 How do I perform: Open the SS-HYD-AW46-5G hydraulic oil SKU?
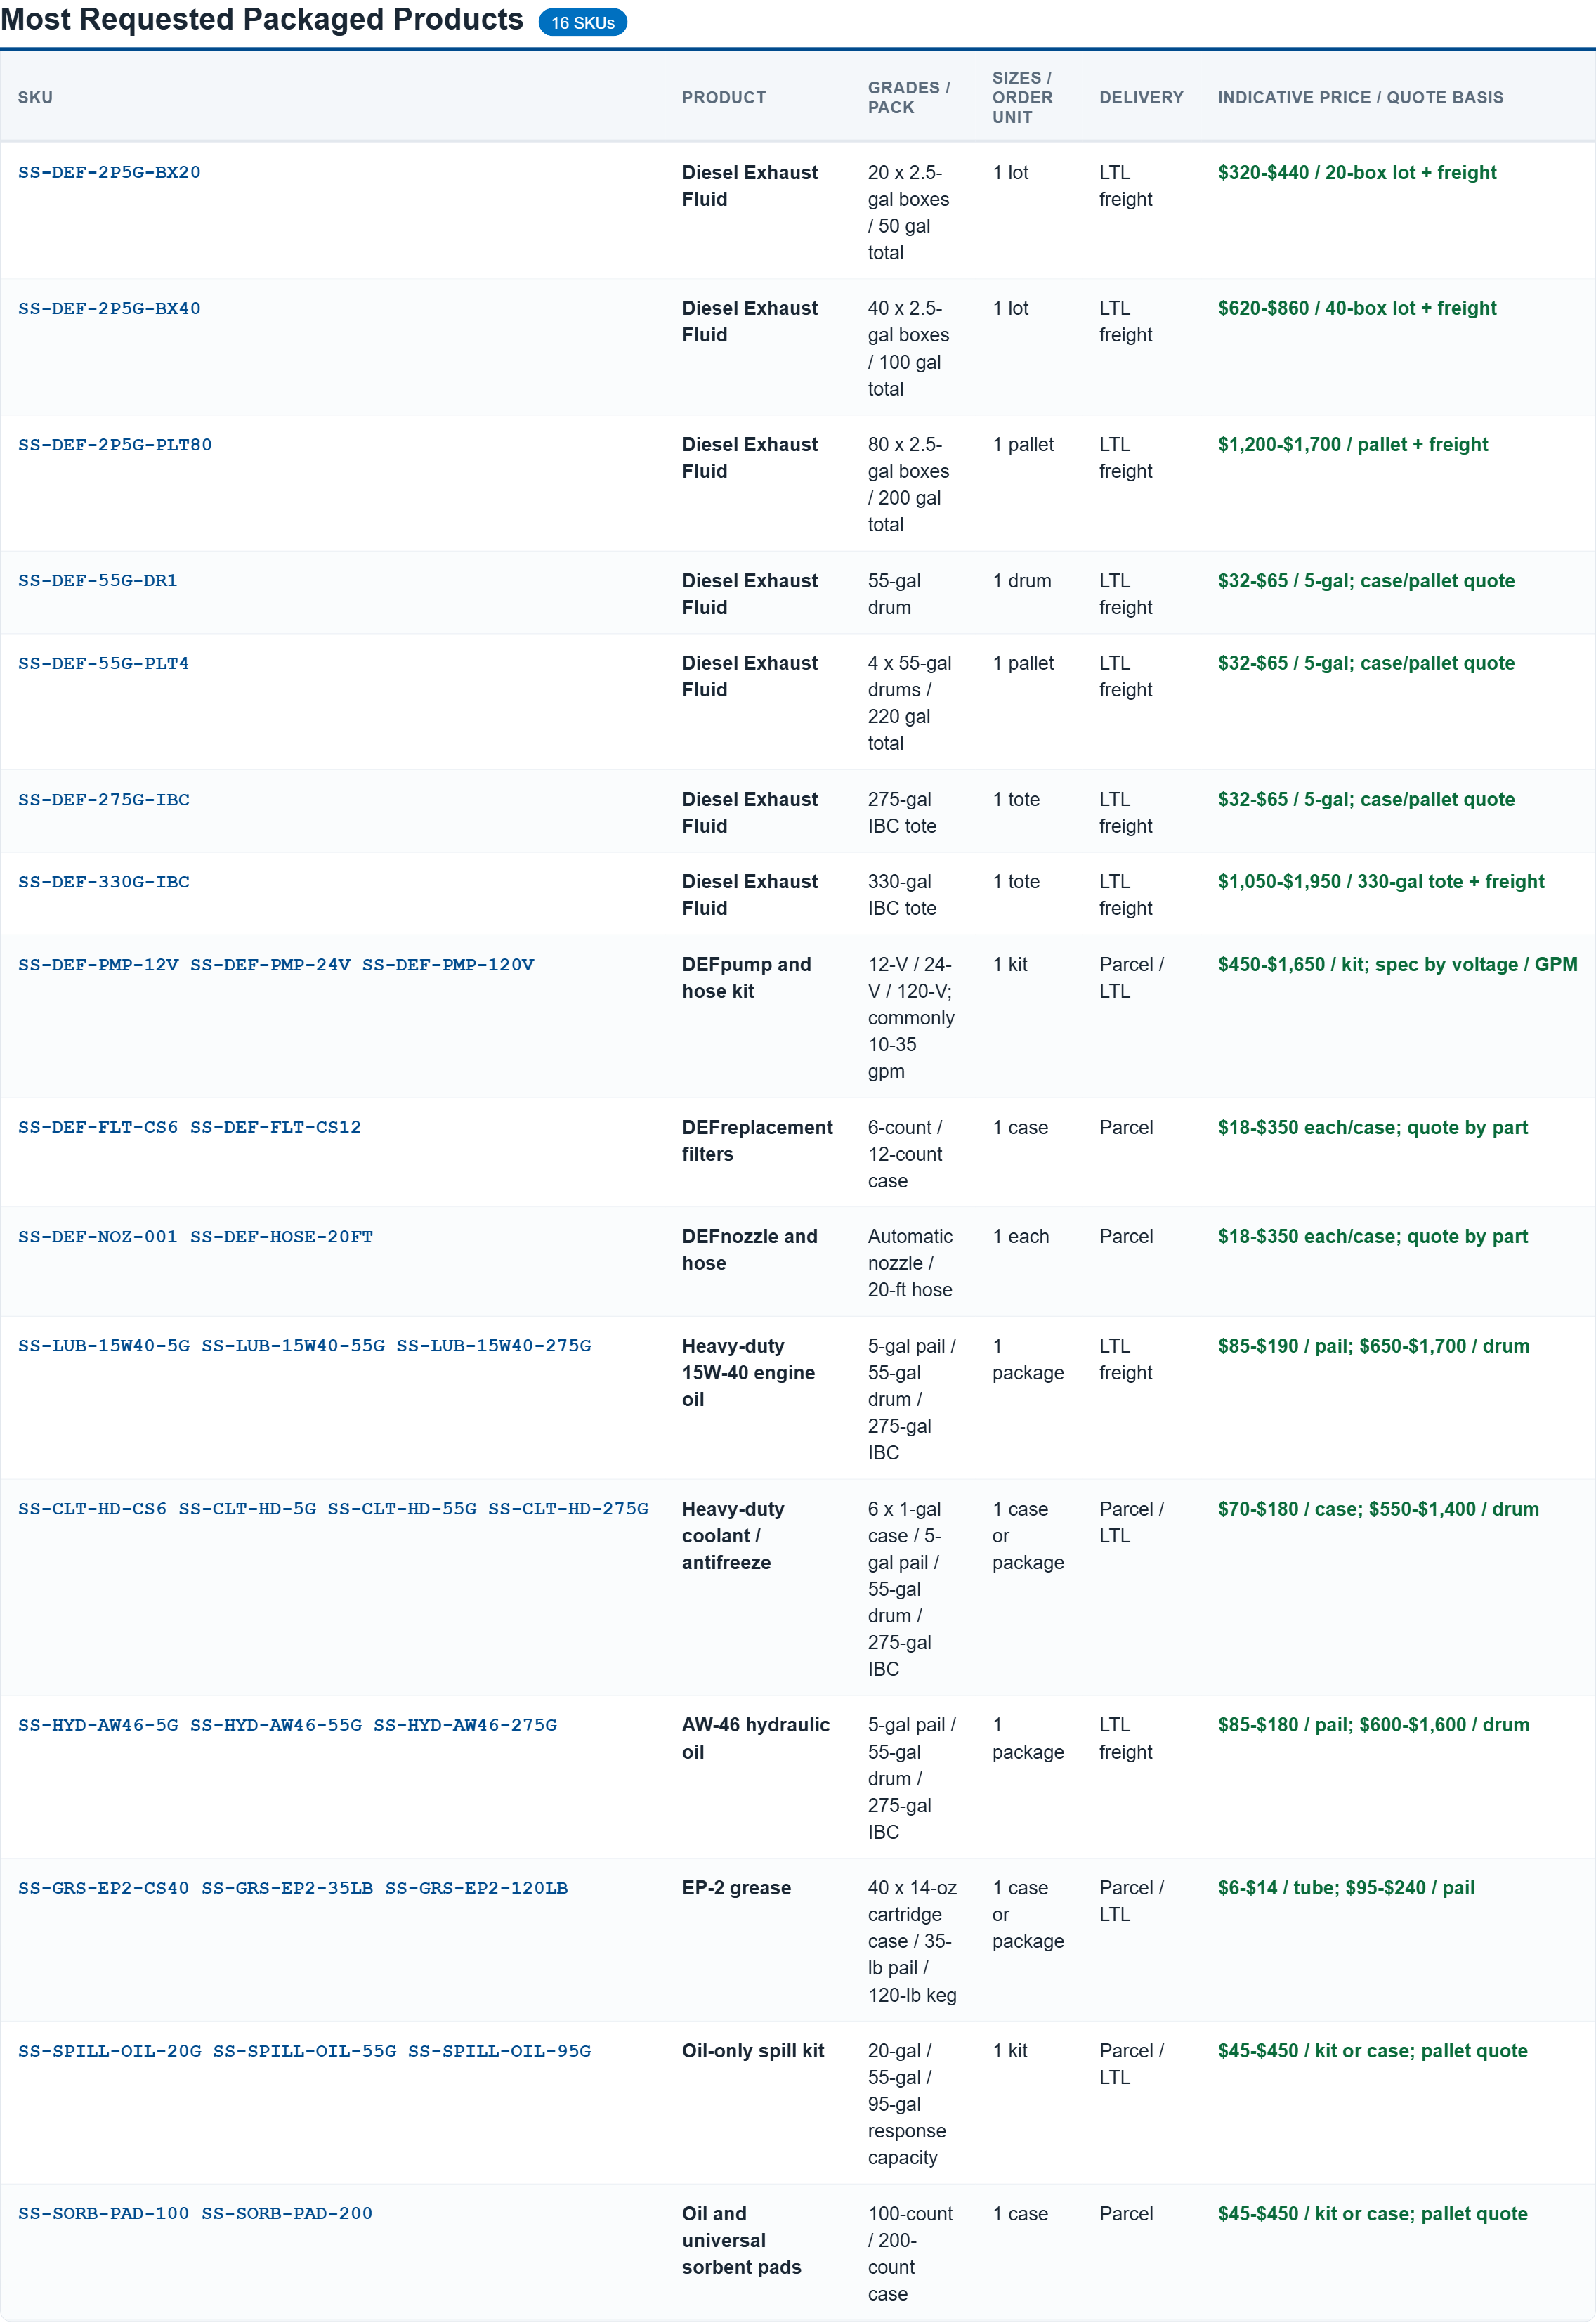[98, 1724]
